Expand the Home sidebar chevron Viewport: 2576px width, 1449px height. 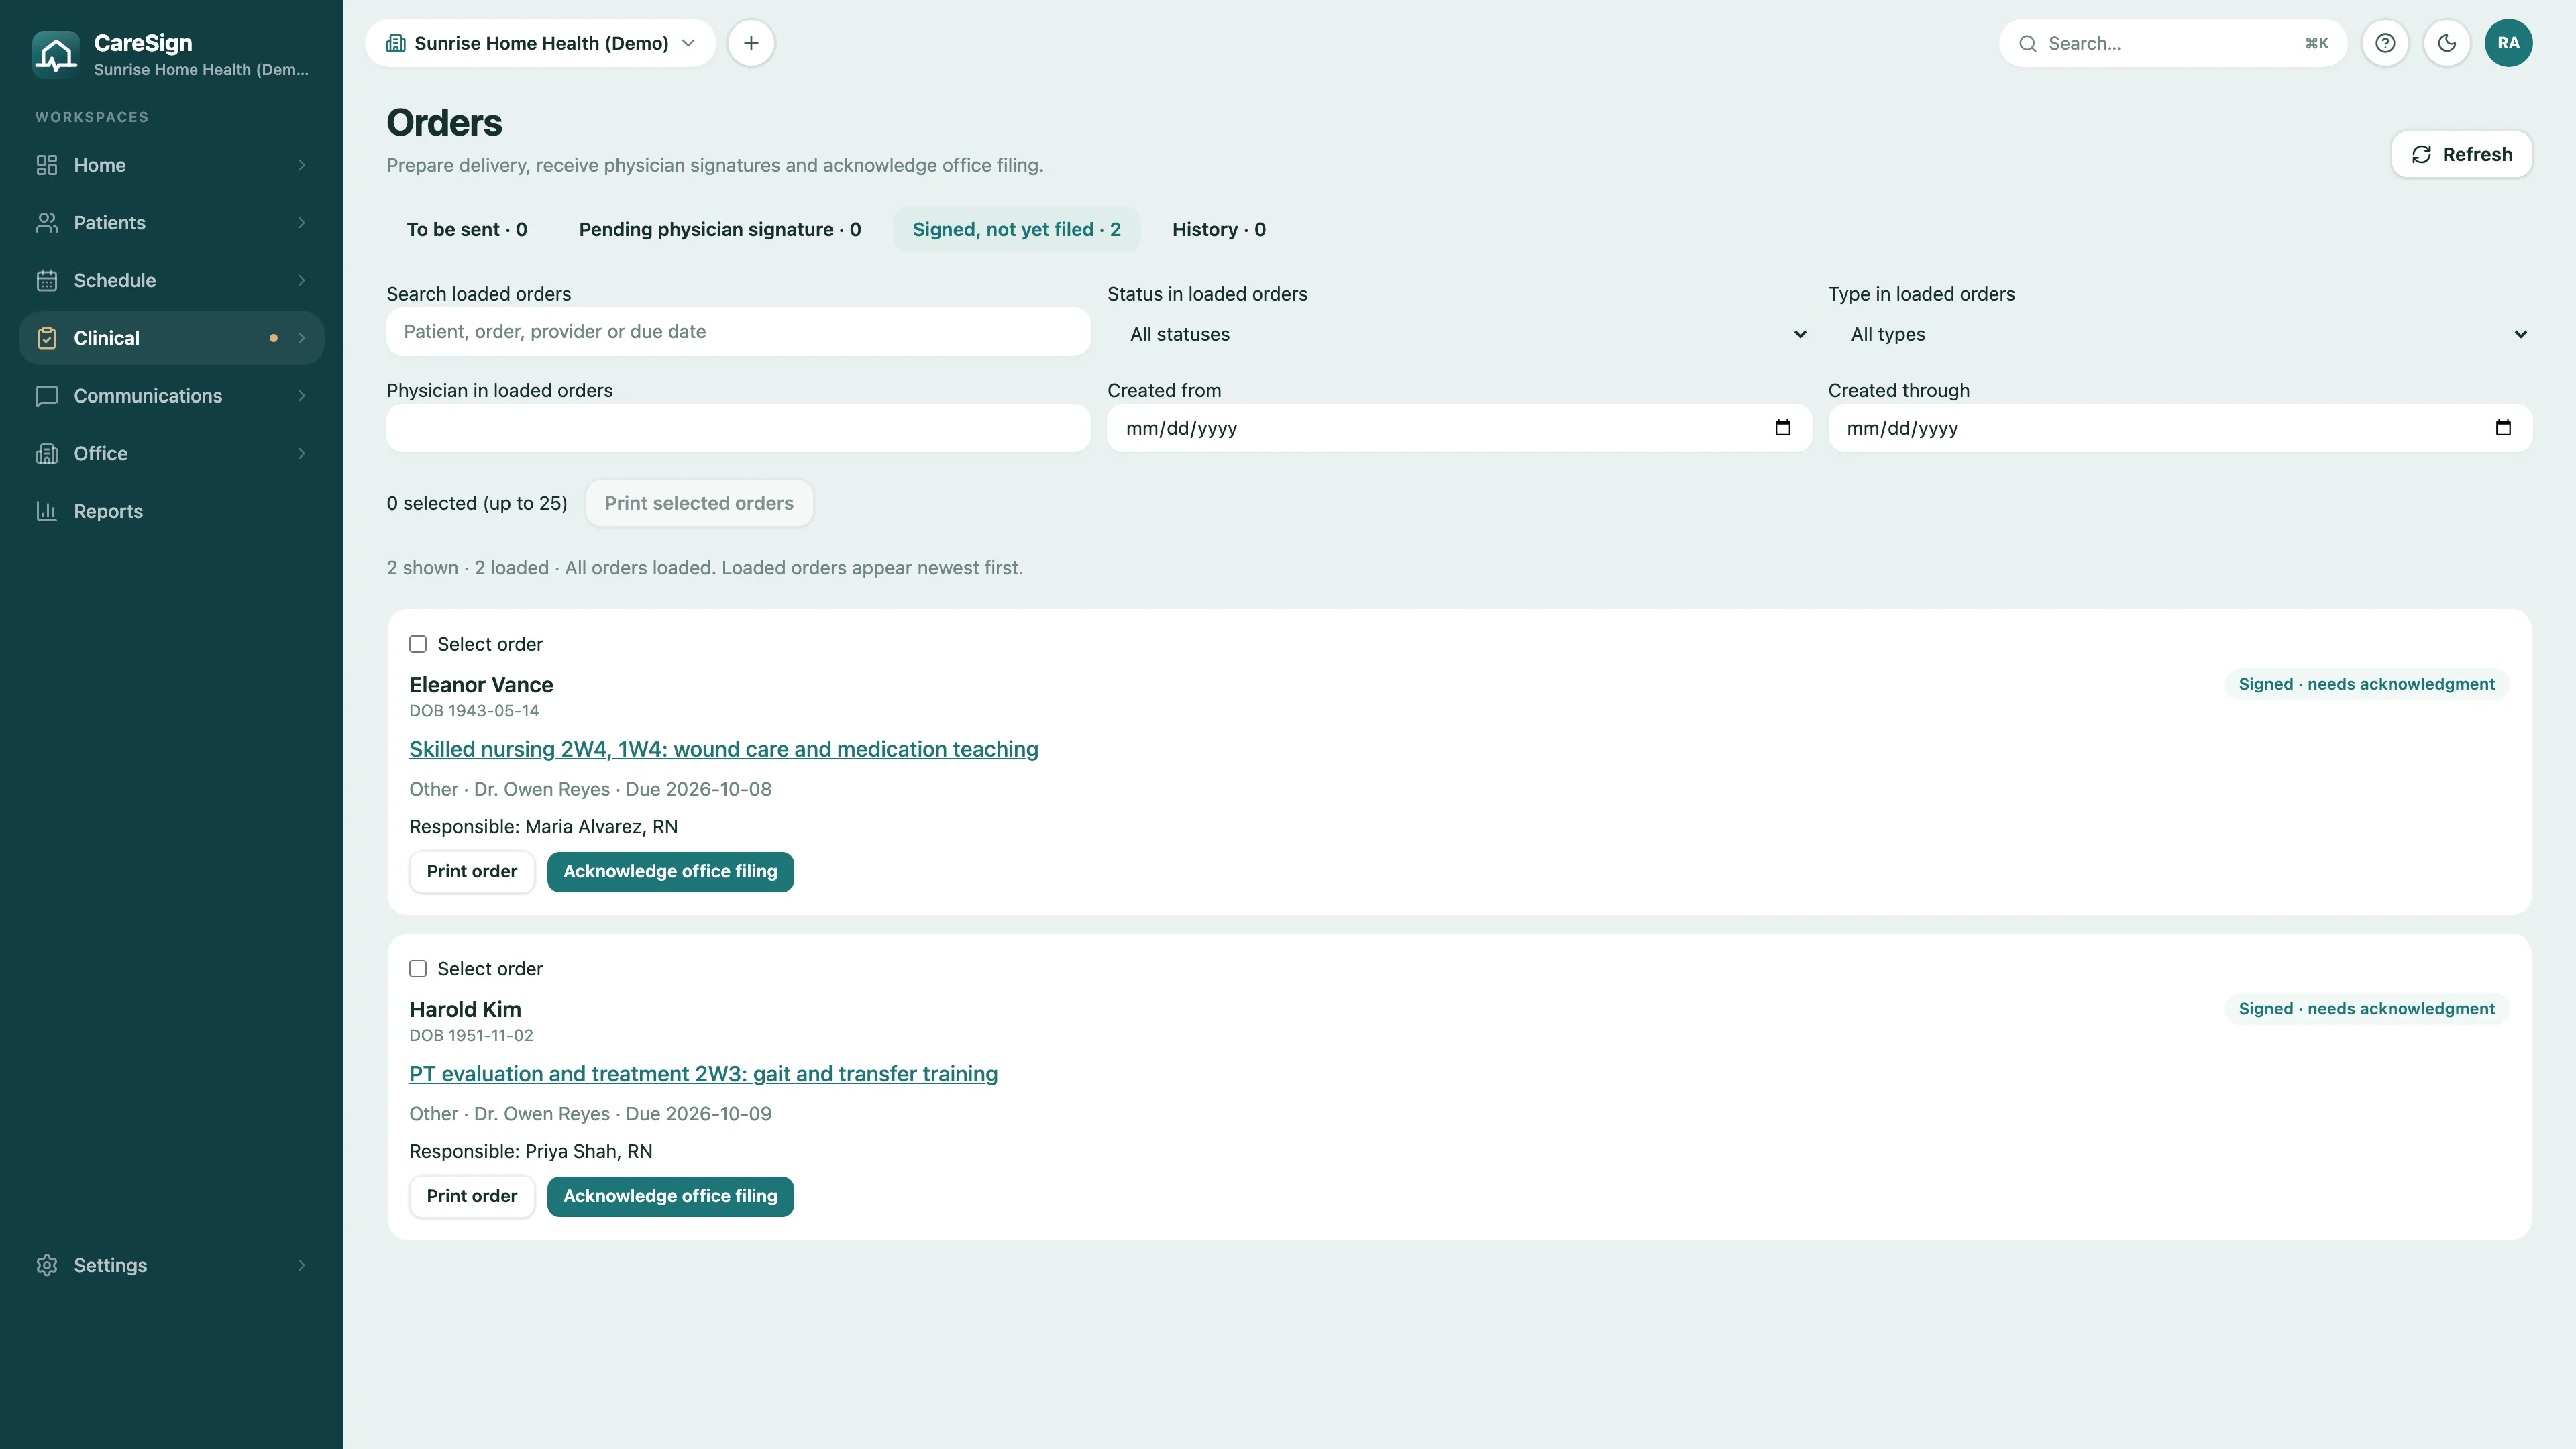(x=301, y=165)
